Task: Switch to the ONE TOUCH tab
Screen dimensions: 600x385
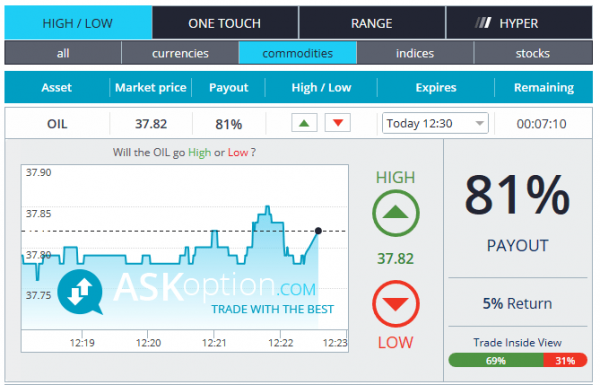Action: click(225, 23)
